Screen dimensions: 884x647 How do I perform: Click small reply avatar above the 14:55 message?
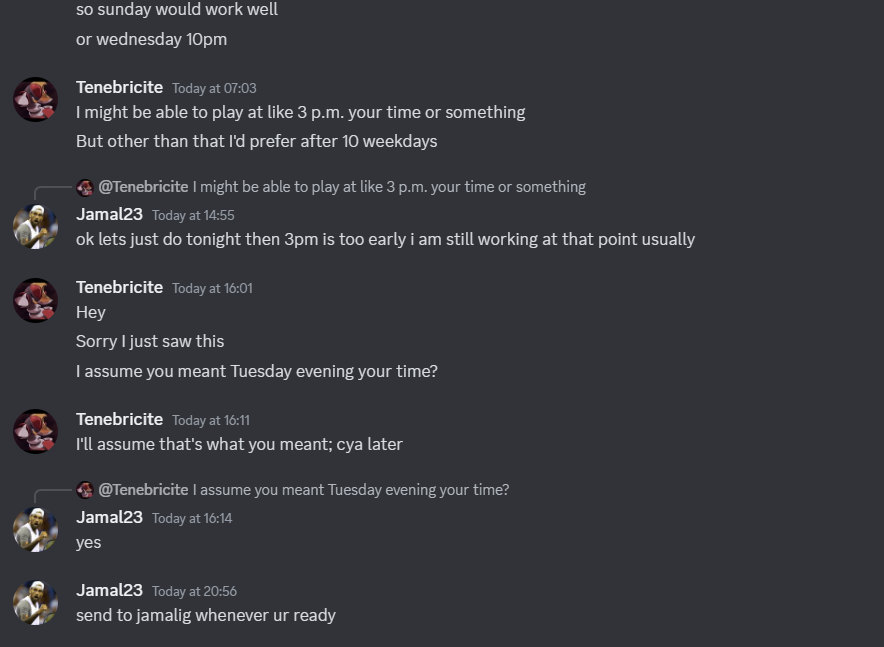point(85,187)
